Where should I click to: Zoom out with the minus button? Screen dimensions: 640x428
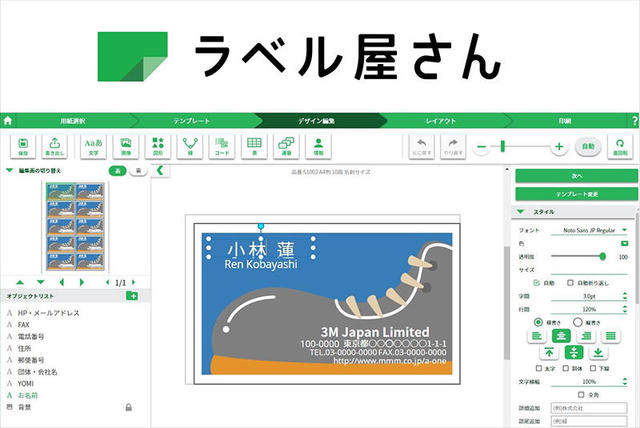point(482,146)
